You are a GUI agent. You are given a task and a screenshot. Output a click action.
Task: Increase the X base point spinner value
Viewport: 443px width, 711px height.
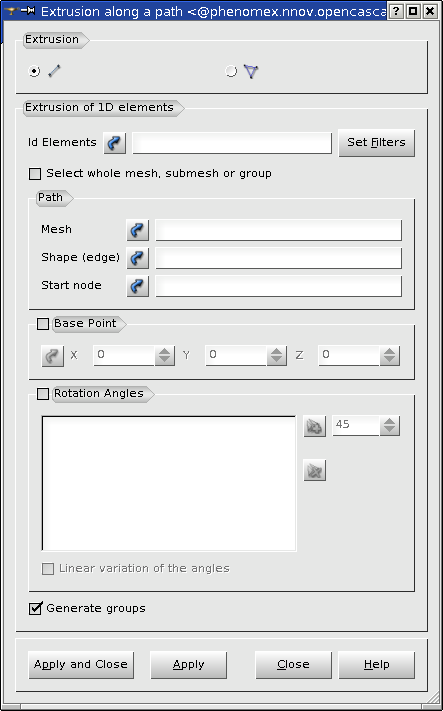tap(165, 351)
